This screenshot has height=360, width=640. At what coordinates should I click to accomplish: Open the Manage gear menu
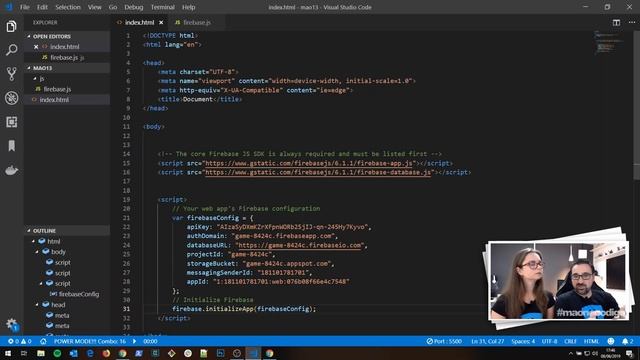pyautogui.click(x=11, y=324)
